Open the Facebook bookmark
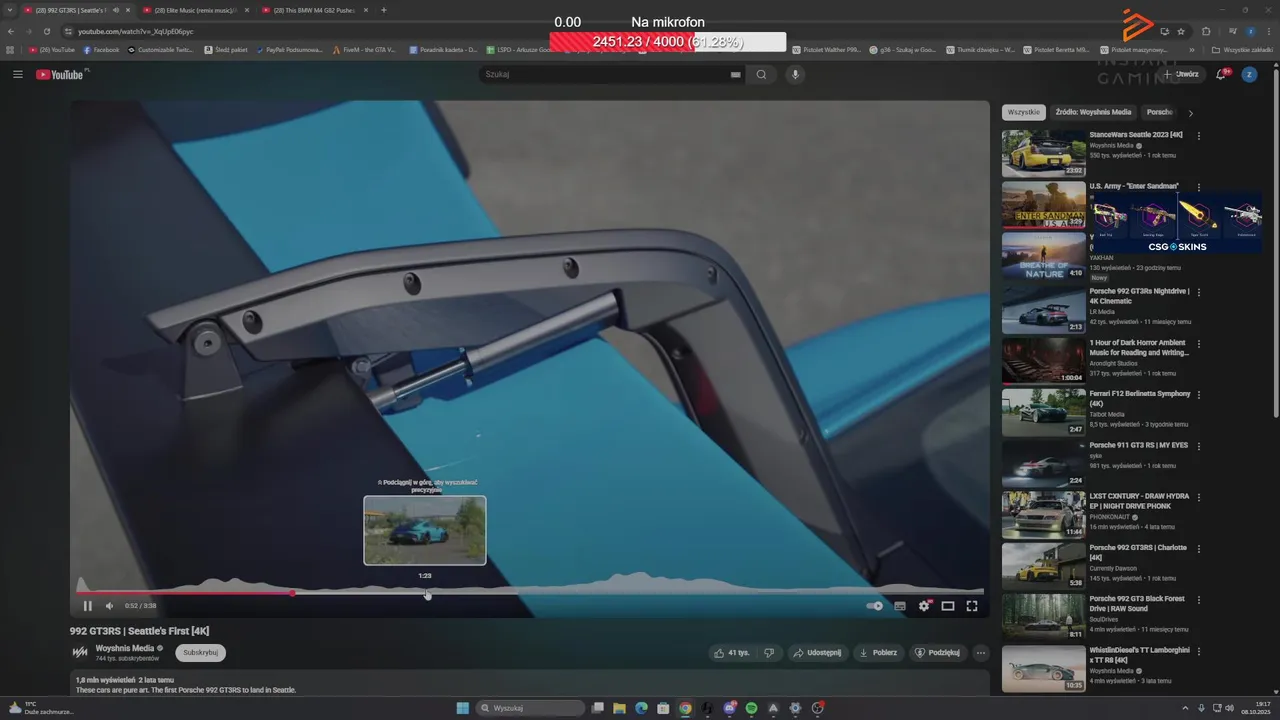The height and width of the screenshot is (720, 1280). coord(101,49)
